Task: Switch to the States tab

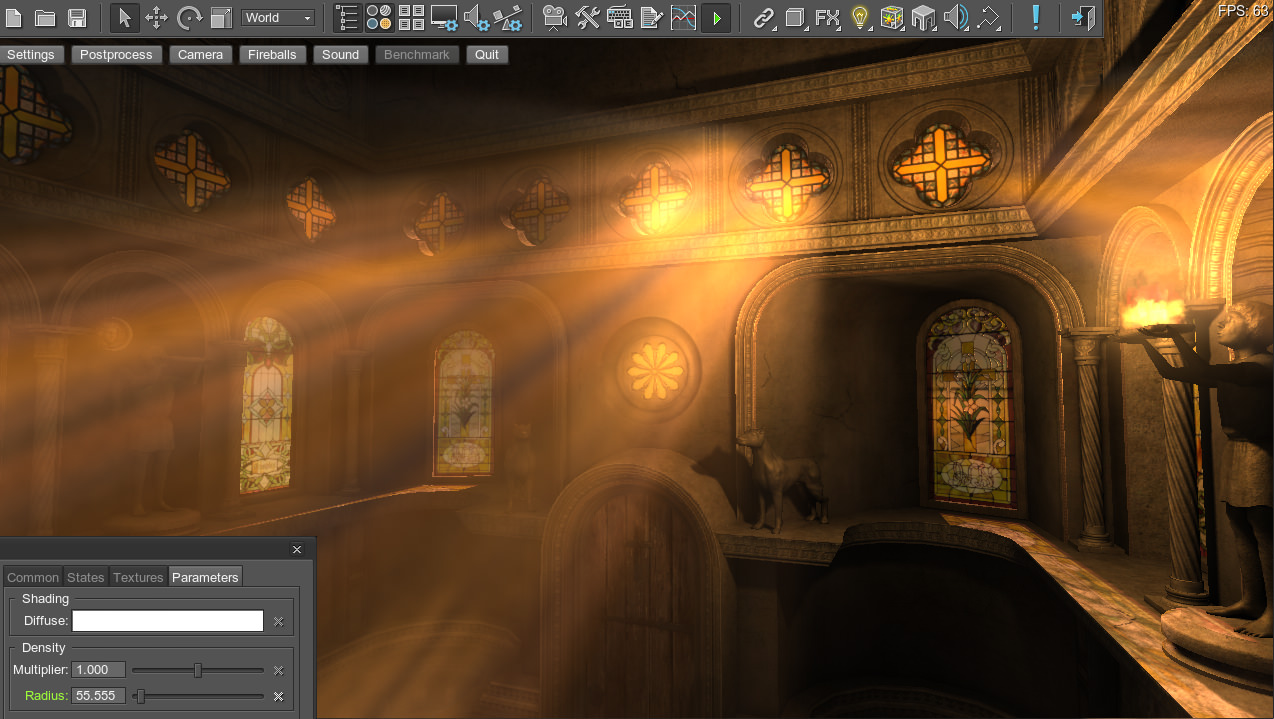Action: click(x=86, y=577)
